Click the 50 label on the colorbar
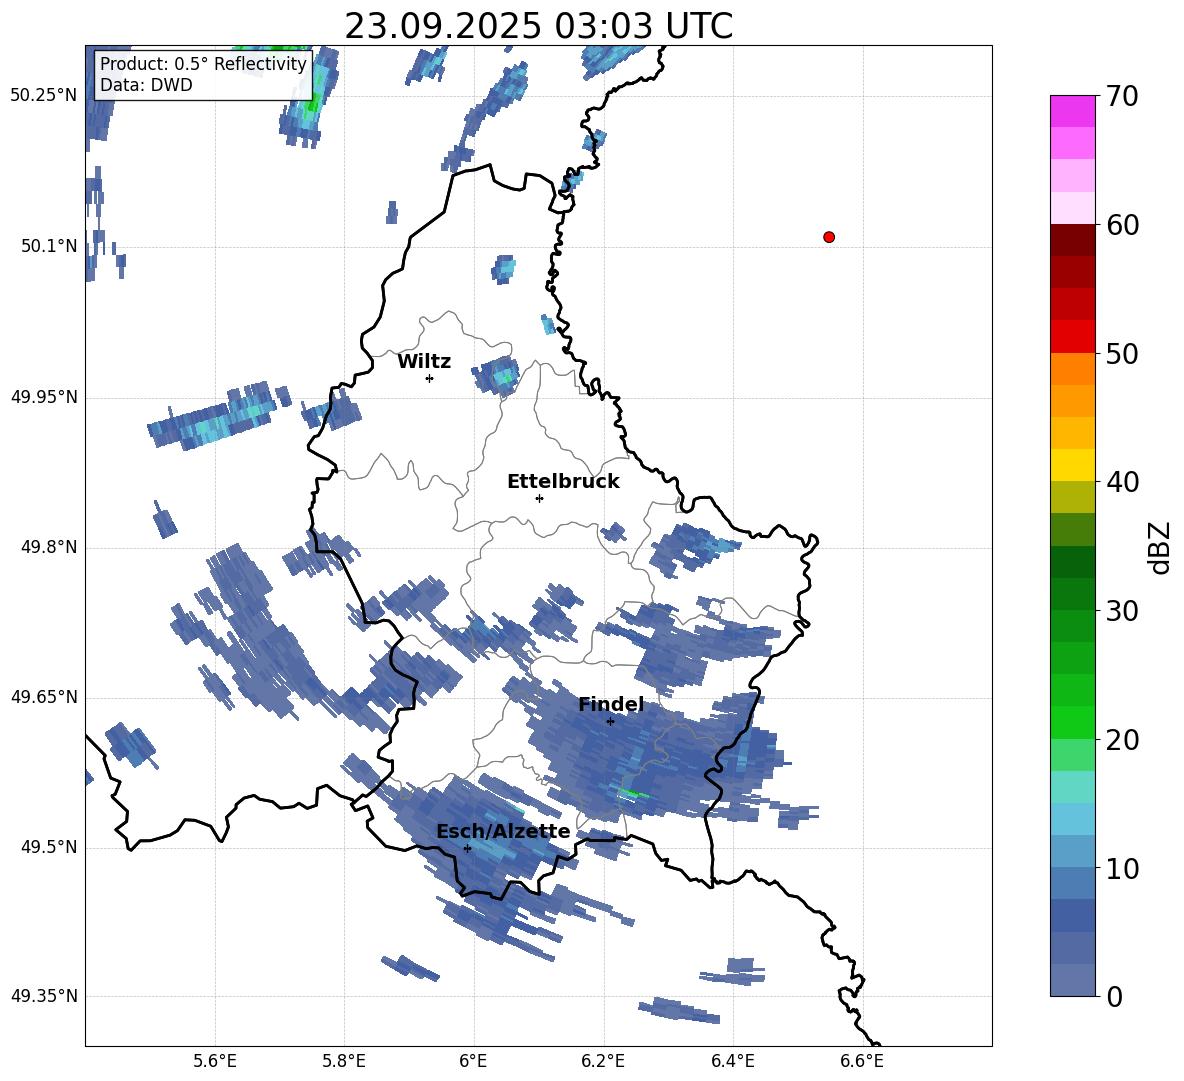 (1122, 353)
